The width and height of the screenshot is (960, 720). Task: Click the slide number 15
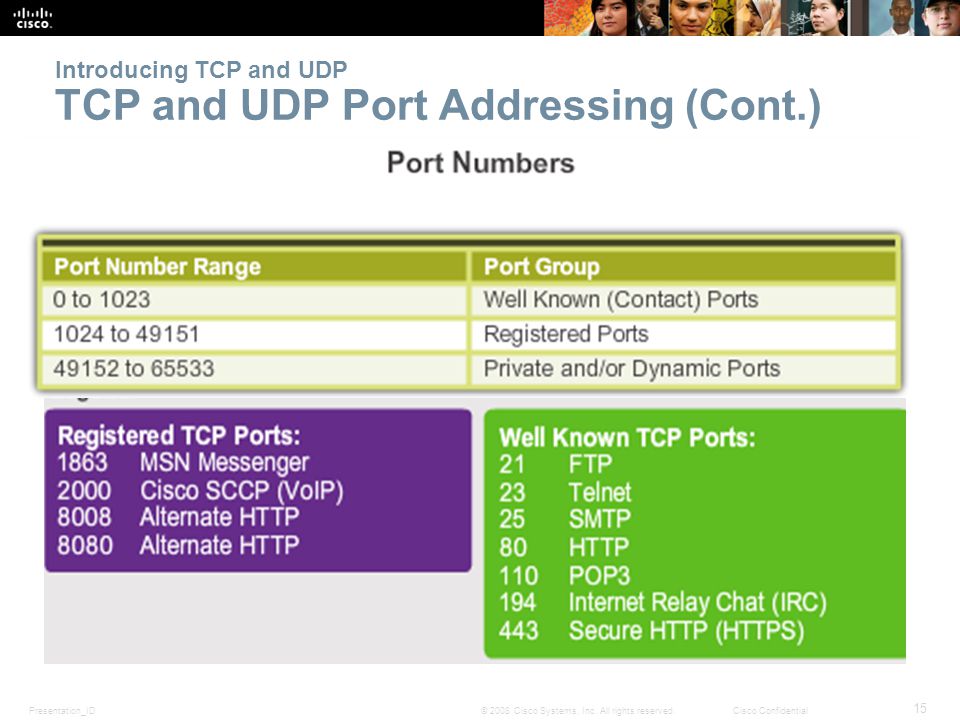[x=920, y=708]
